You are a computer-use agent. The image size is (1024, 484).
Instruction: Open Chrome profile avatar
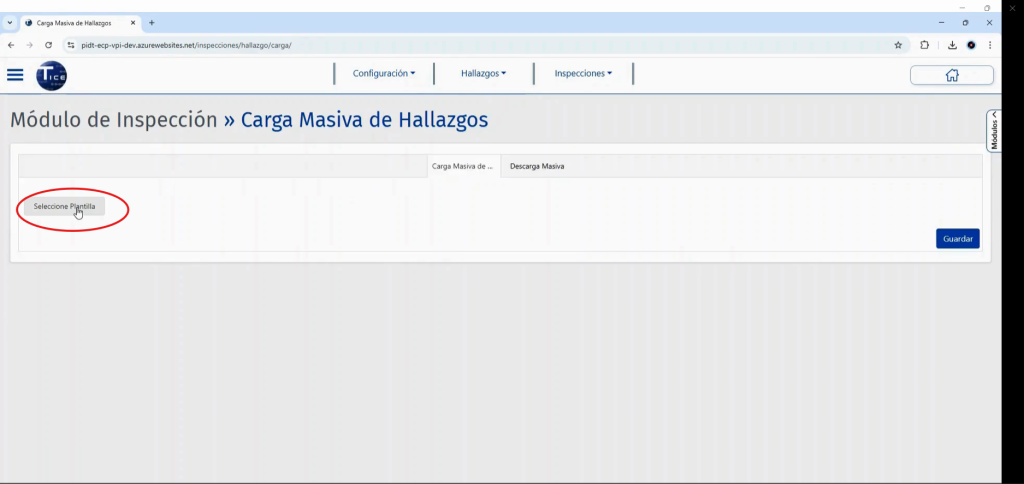click(971, 45)
